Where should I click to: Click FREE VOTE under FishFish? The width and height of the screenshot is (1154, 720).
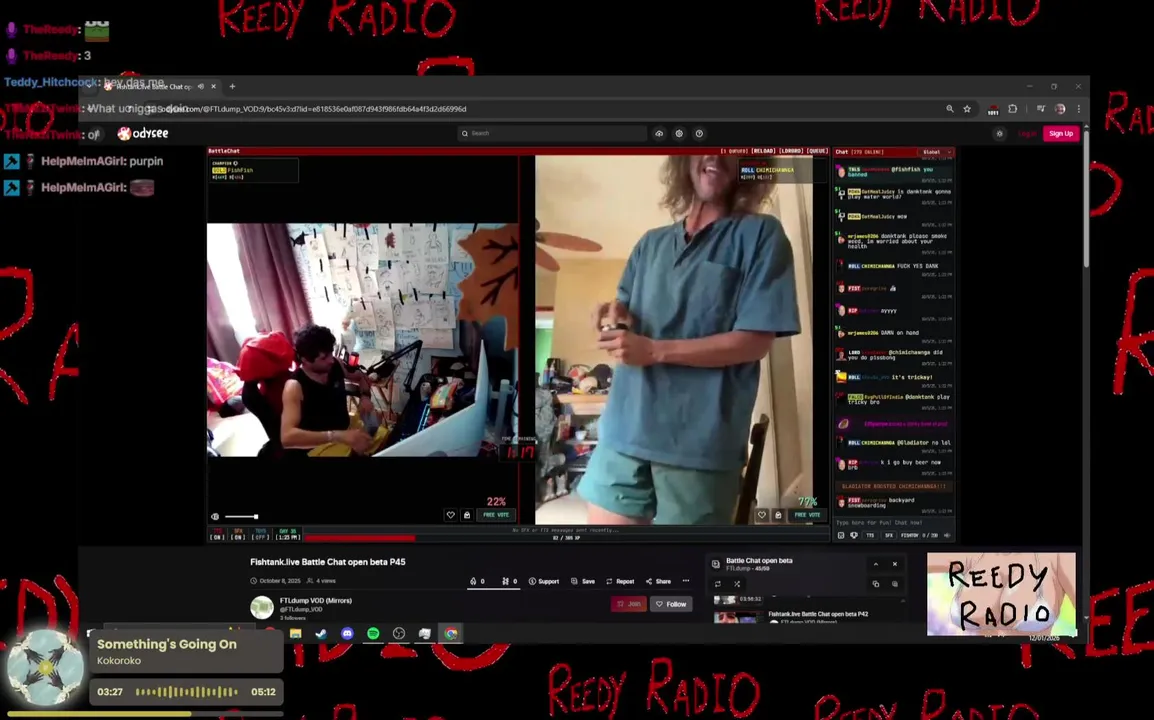pos(496,515)
